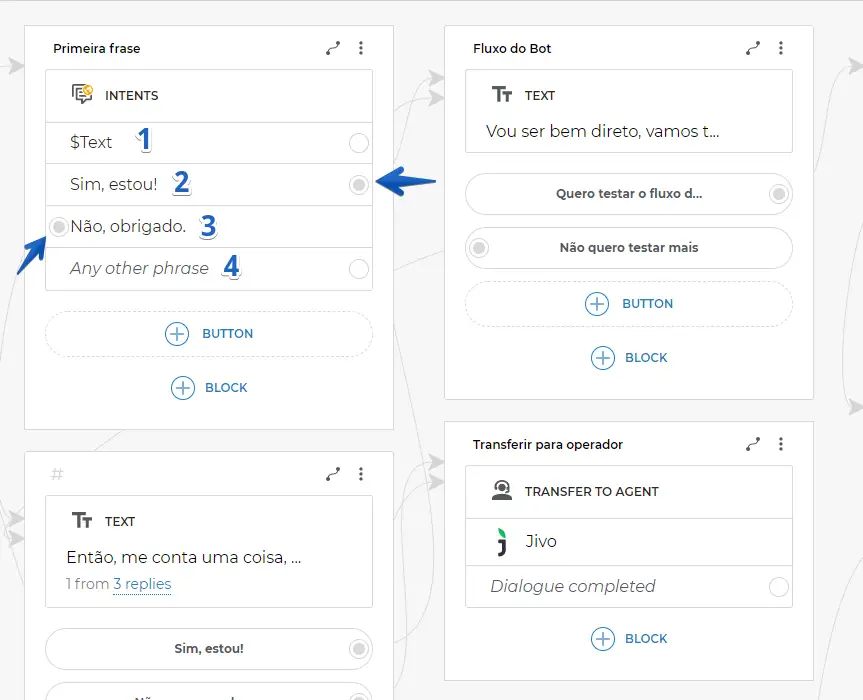Image resolution: width=863 pixels, height=700 pixels.
Task: Click the connection path icon on # block
Action: tap(333, 474)
